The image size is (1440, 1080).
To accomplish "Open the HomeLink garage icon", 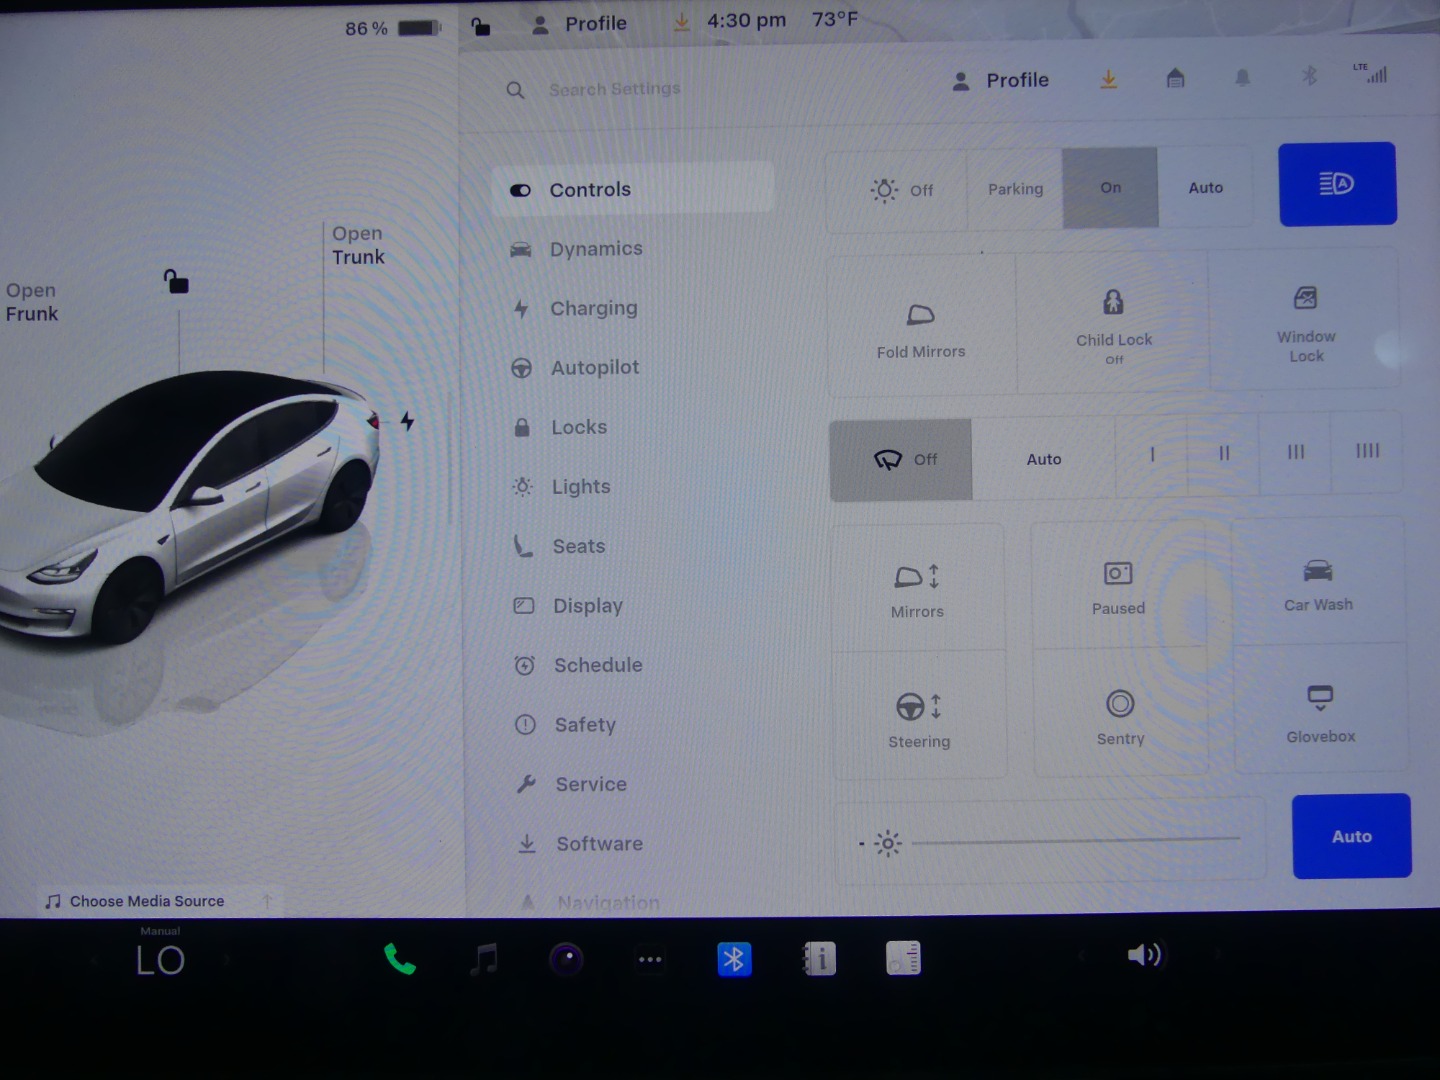I will coord(1175,78).
